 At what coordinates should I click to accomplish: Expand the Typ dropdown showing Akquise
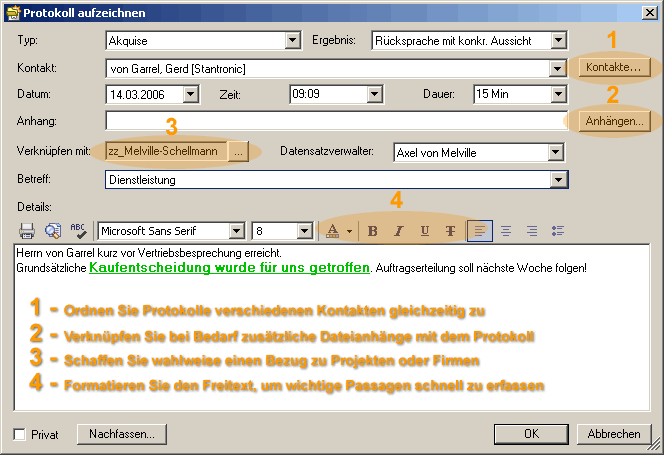coord(292,41)
